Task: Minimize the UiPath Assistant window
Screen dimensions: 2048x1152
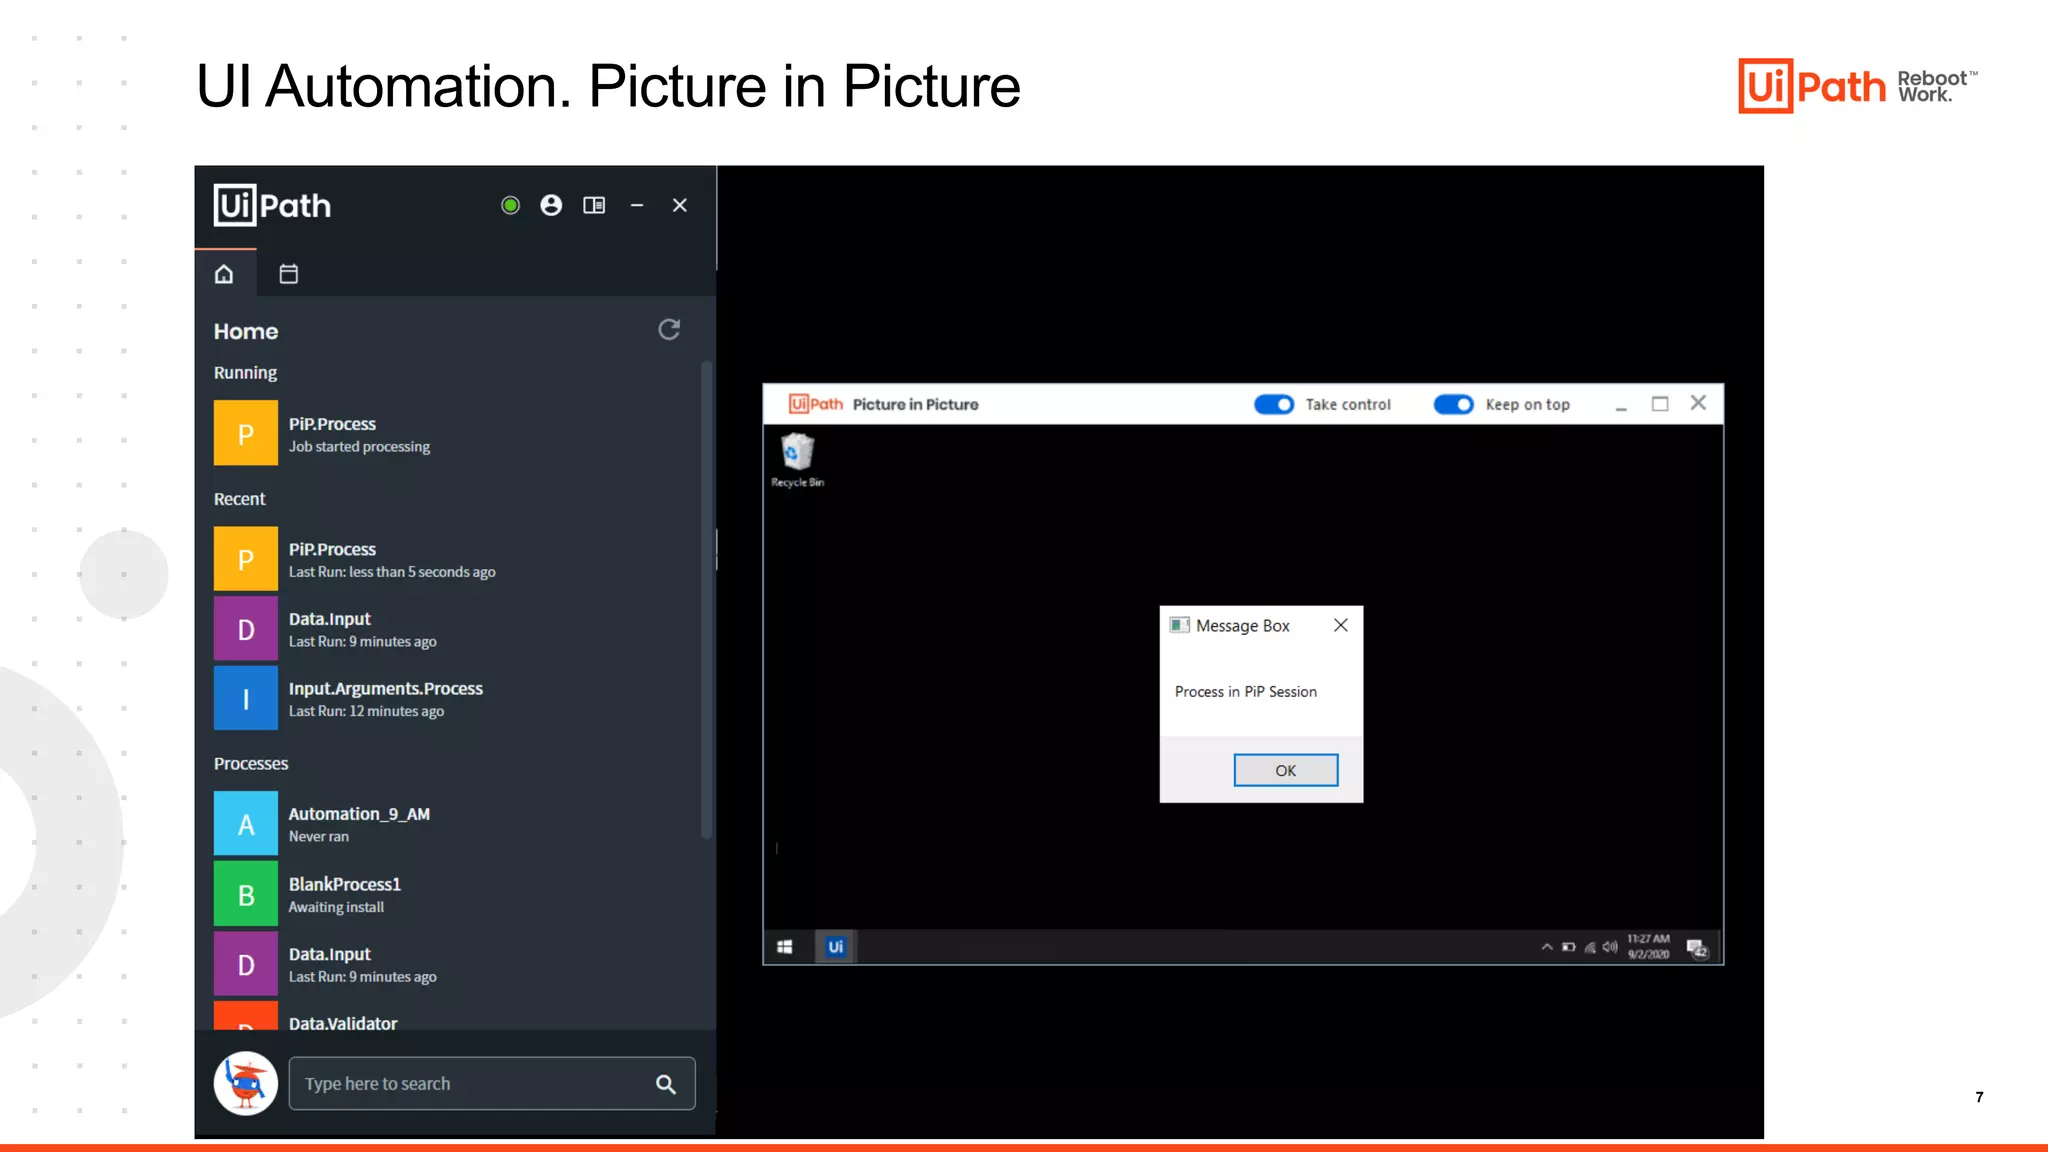Action: point(637,205)
